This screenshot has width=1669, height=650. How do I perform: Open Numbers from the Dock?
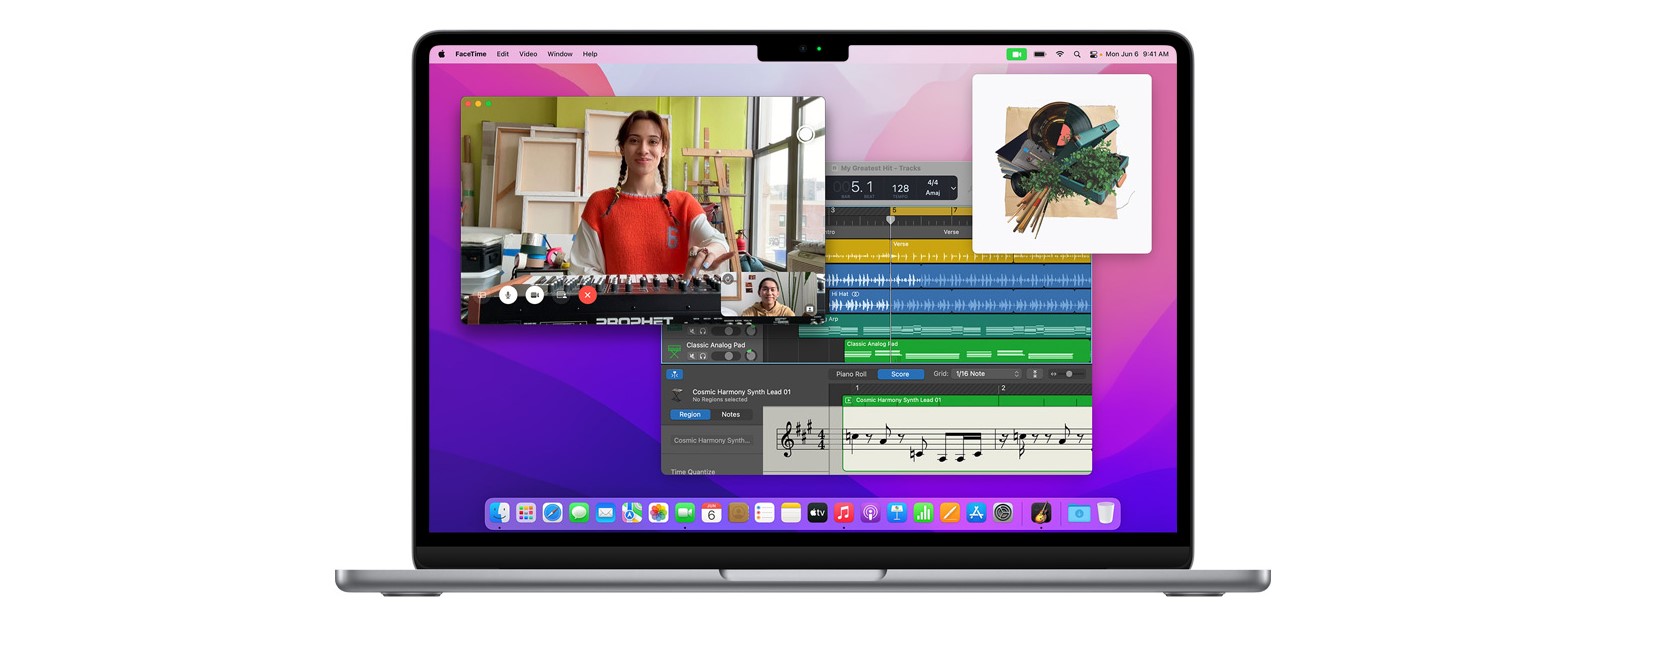click(923, 513)
